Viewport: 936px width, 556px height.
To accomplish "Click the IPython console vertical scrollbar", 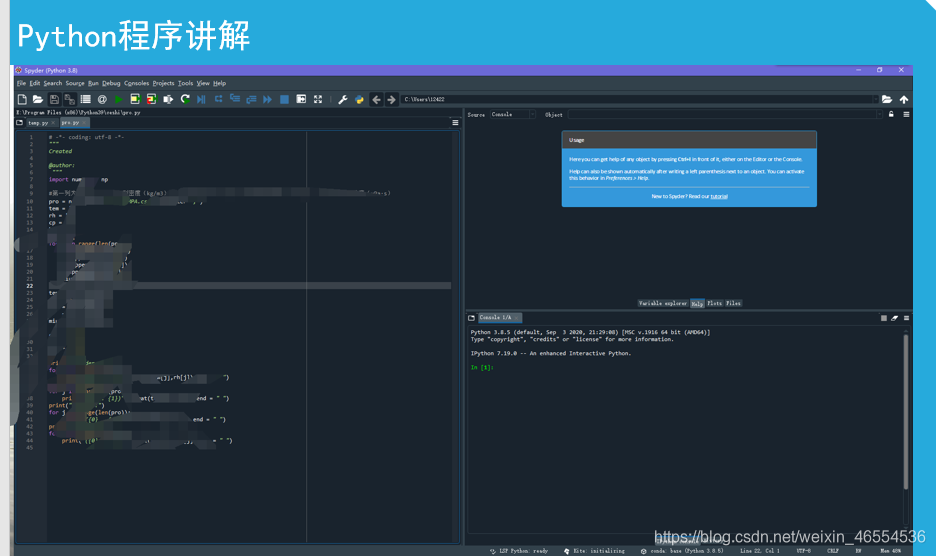I will (x=906, y=400).
